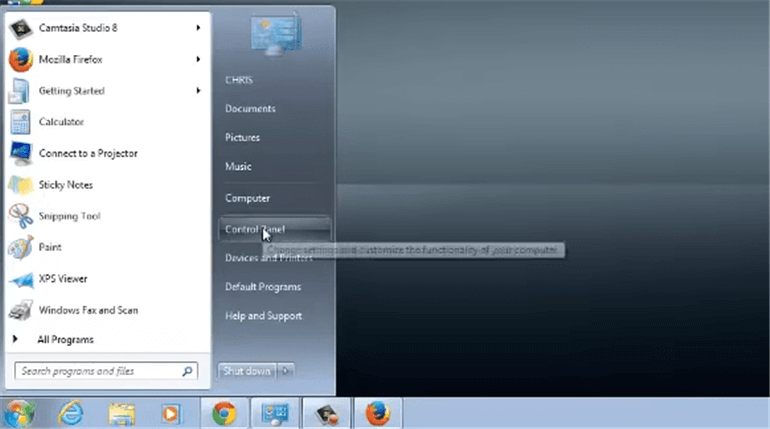Open XPS Viewer icon
This screenshot has width=770, height=429.
click(21, 280)
